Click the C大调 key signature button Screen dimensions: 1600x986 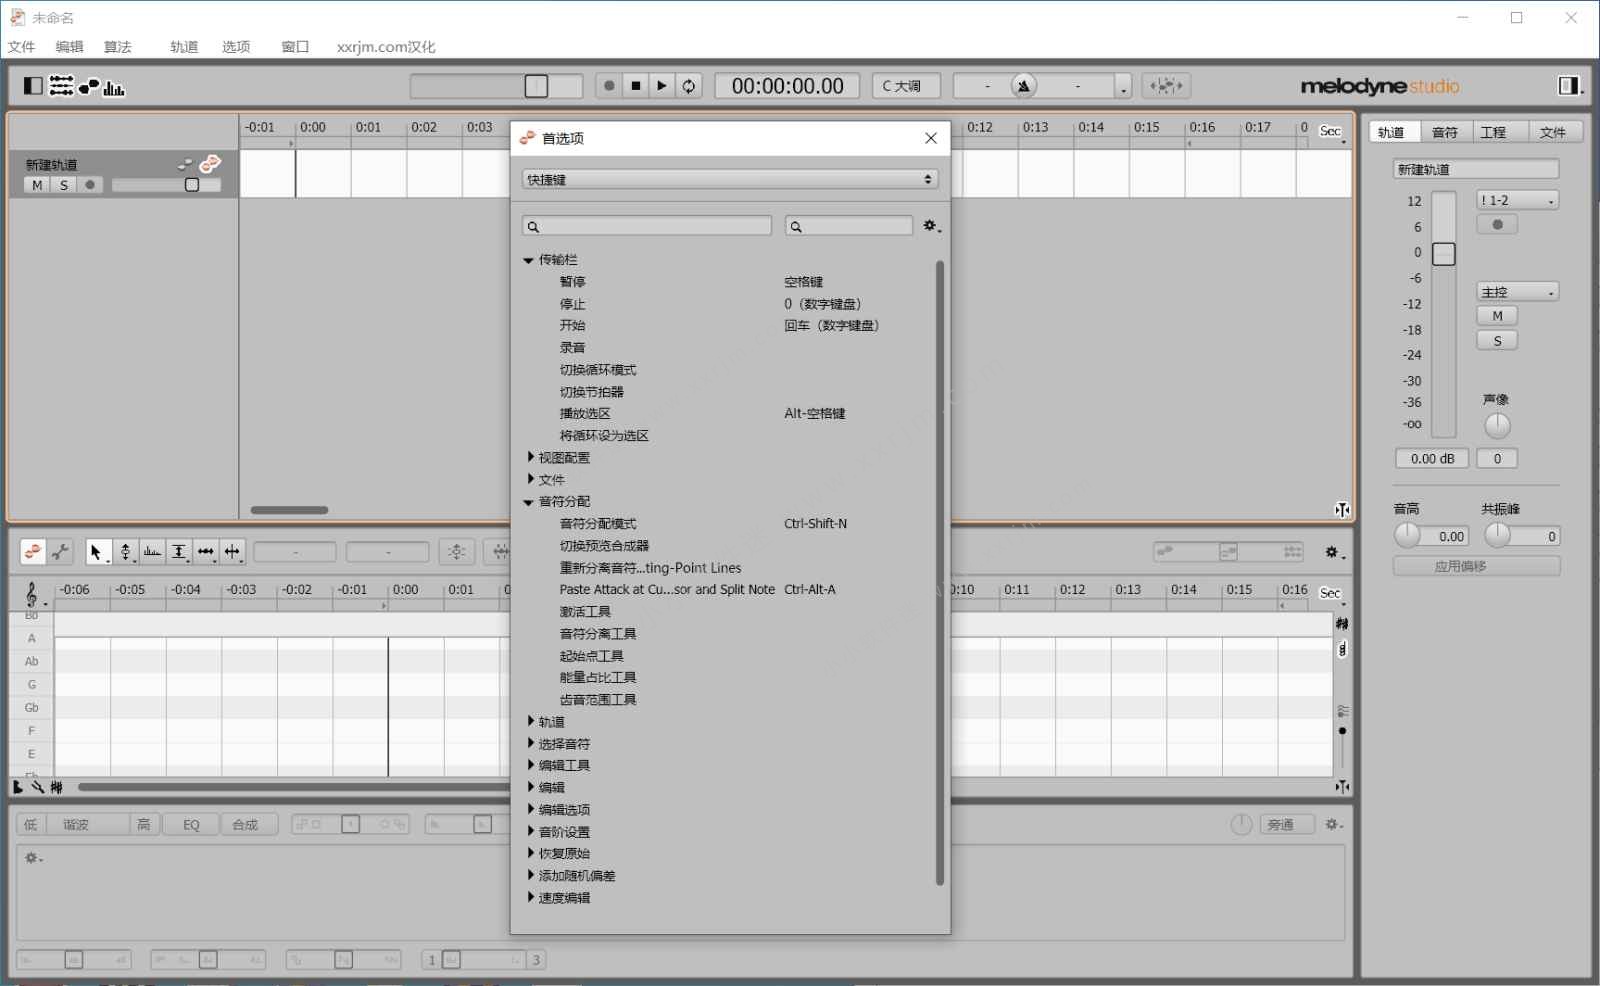click(906, 86)
